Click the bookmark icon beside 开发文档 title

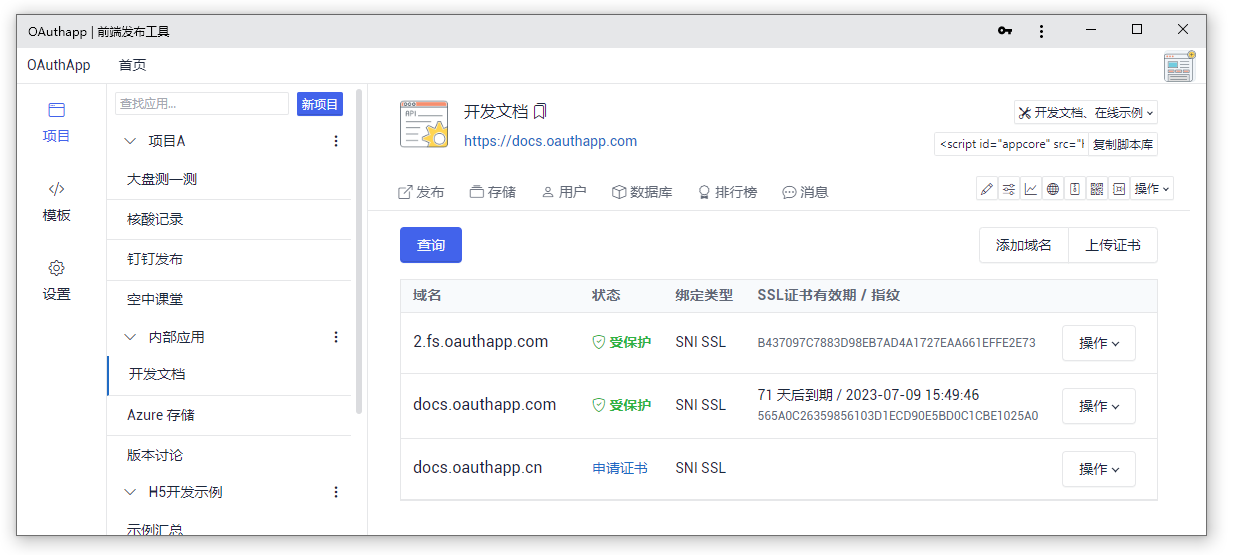tap(540, 111)
